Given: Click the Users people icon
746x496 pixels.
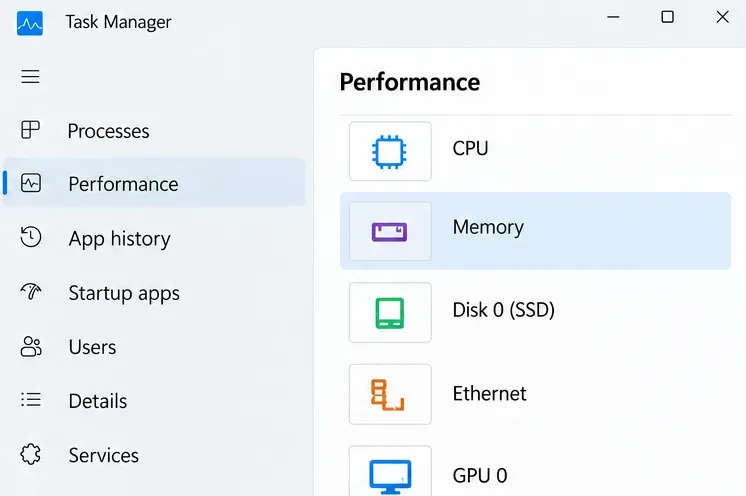Looking at the screenshot, I should click(31, 347).
